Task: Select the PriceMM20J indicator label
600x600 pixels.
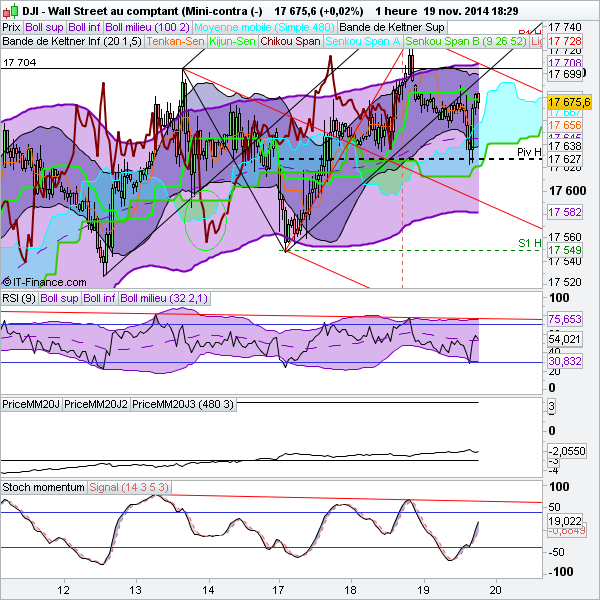Action: click(31, 404)
